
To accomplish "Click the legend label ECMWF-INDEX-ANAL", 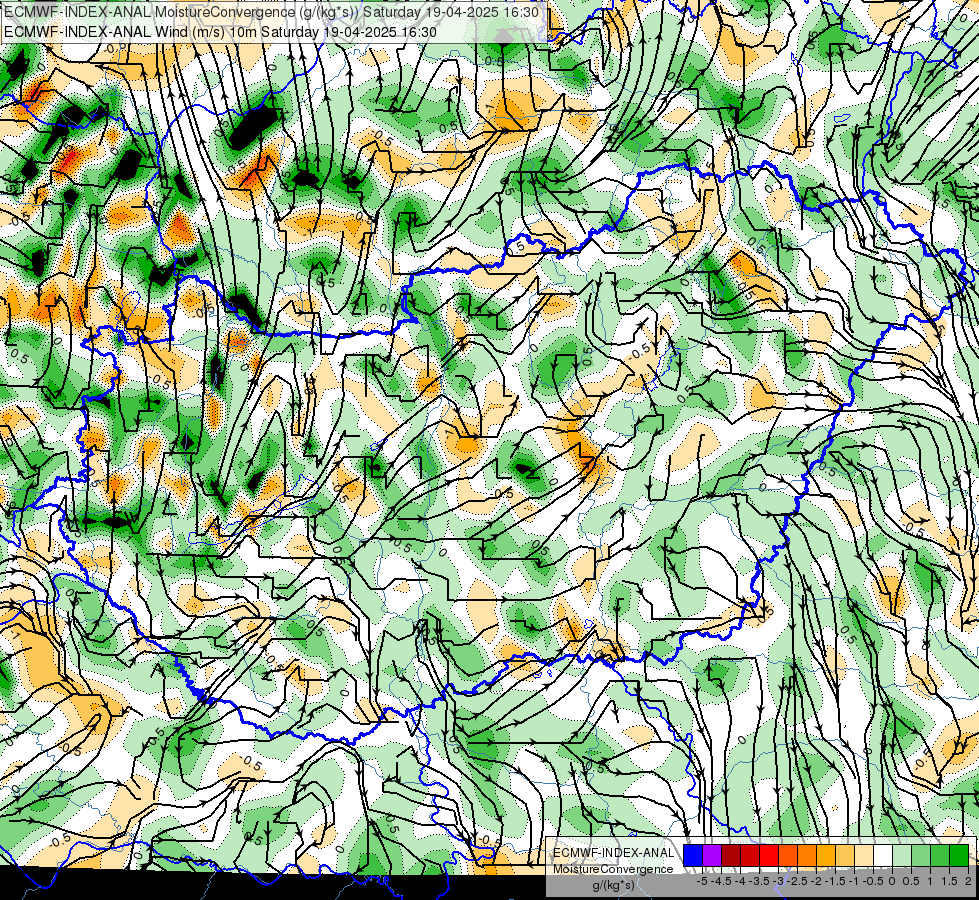I will tap(613, 853).
